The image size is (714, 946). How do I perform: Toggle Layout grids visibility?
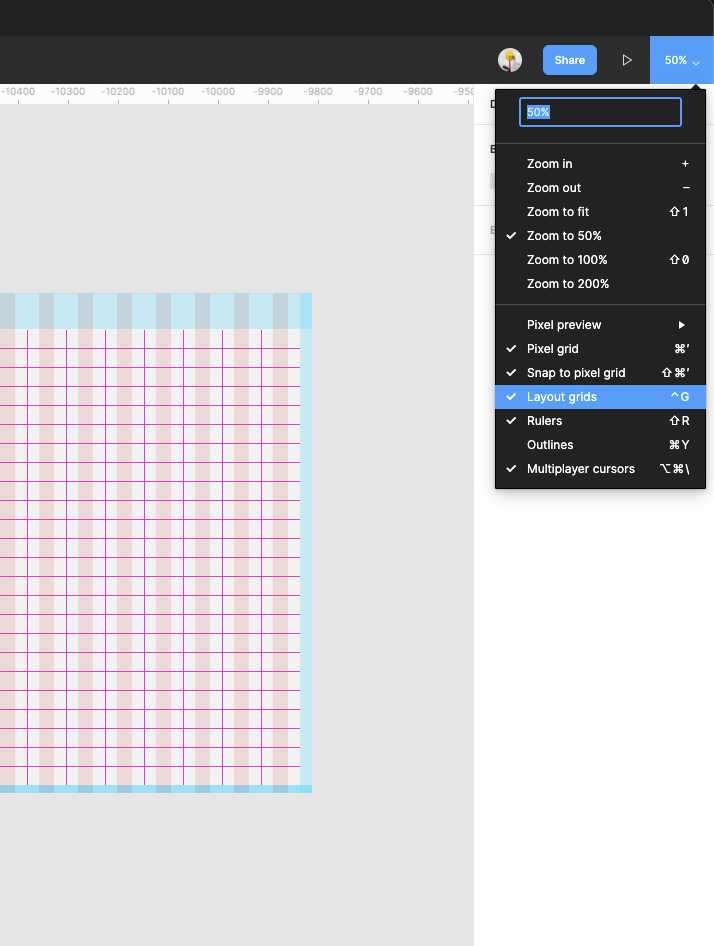tap(562, 397)
